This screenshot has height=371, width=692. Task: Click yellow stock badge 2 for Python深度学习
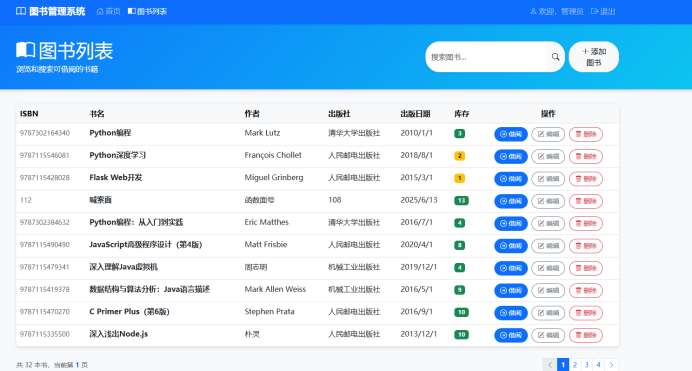(x=459, y=156)
